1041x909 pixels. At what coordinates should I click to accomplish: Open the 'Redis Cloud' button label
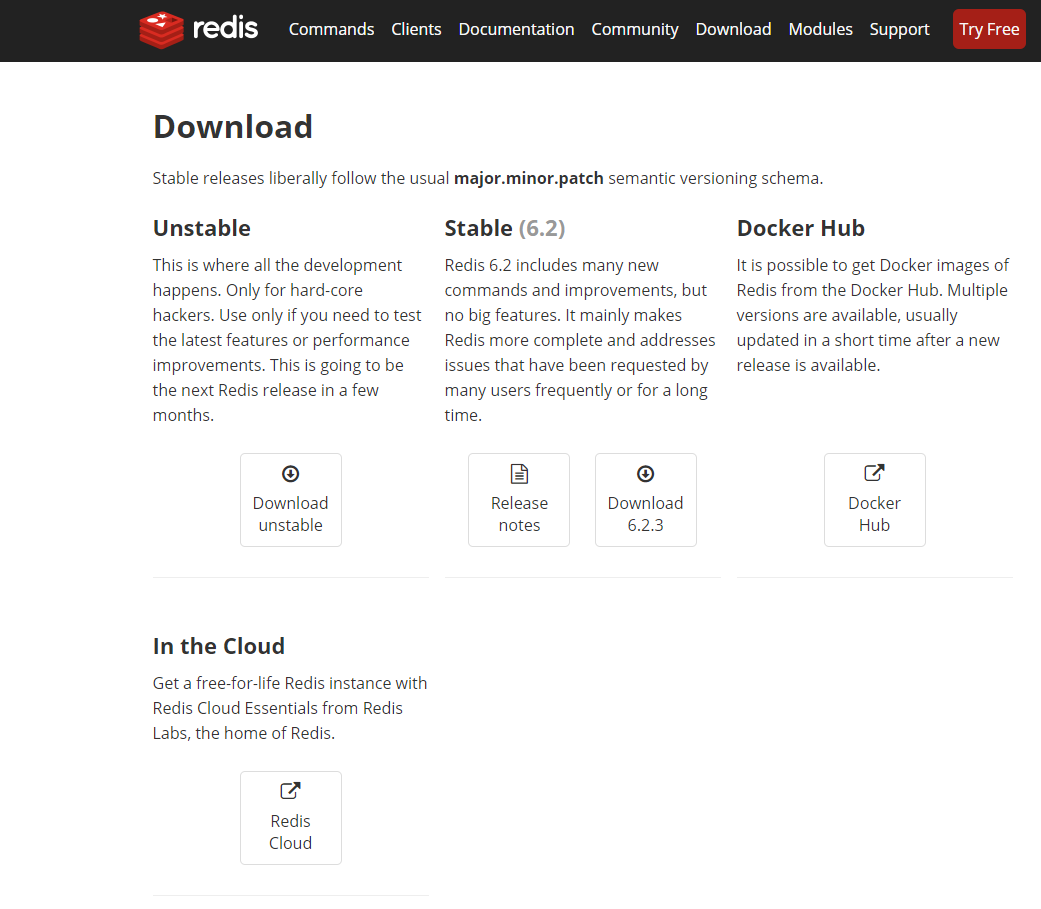point(291,832)
